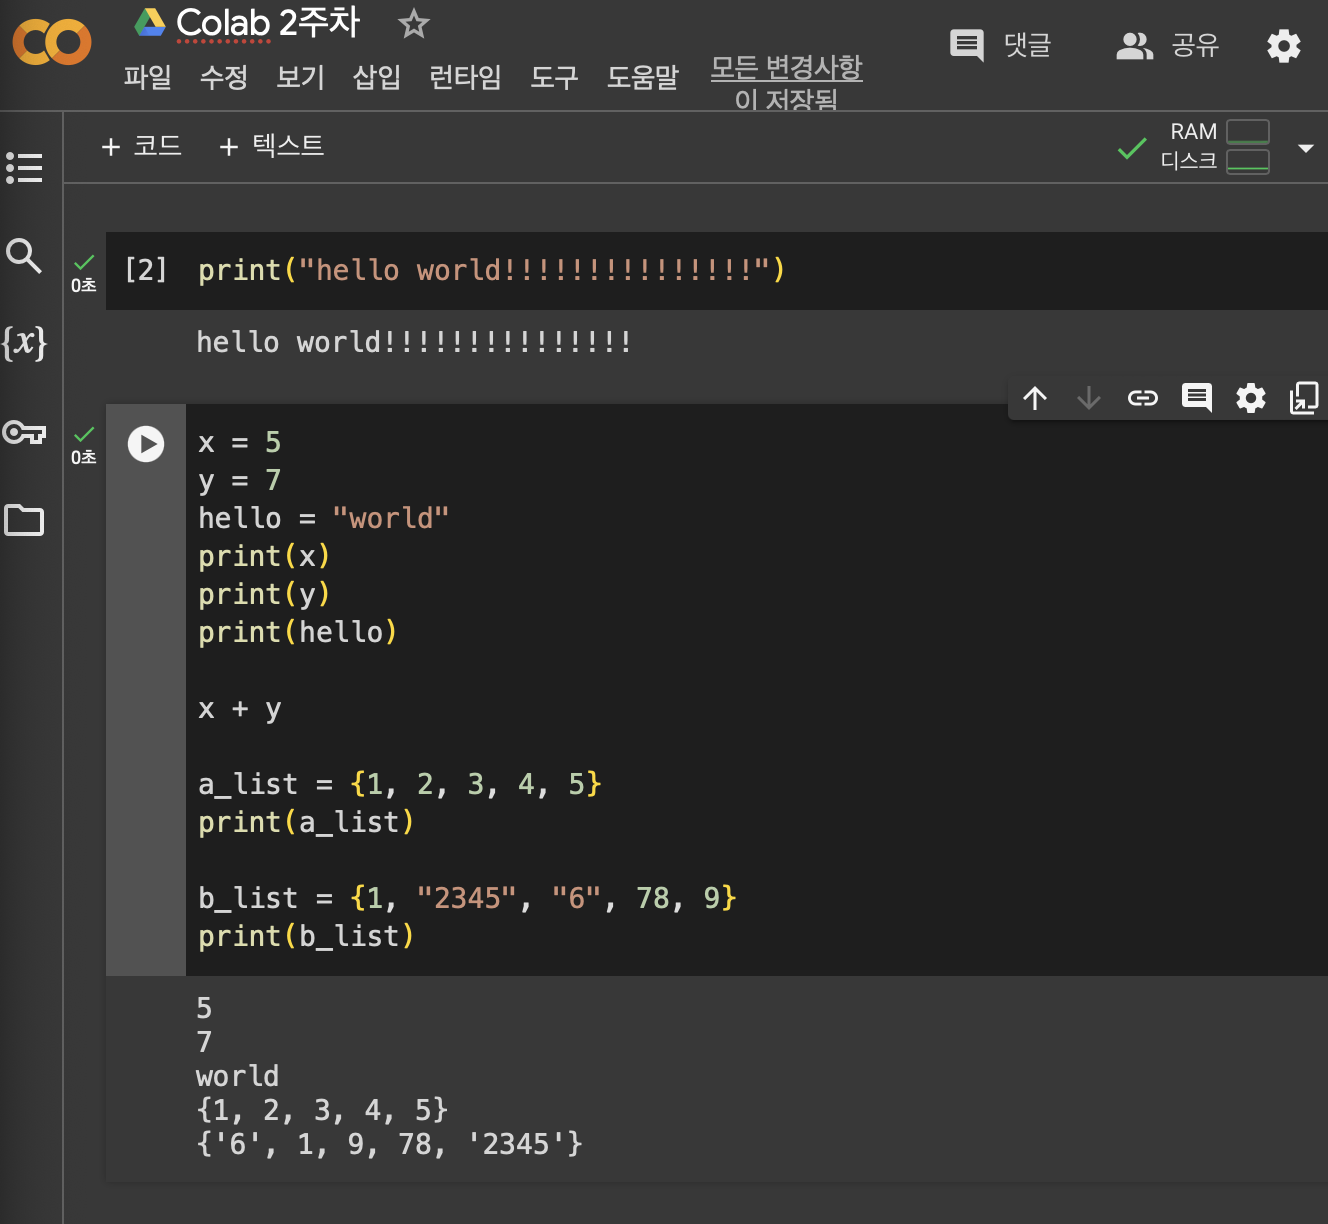Click the b_list assignment code line

[467, 898]
